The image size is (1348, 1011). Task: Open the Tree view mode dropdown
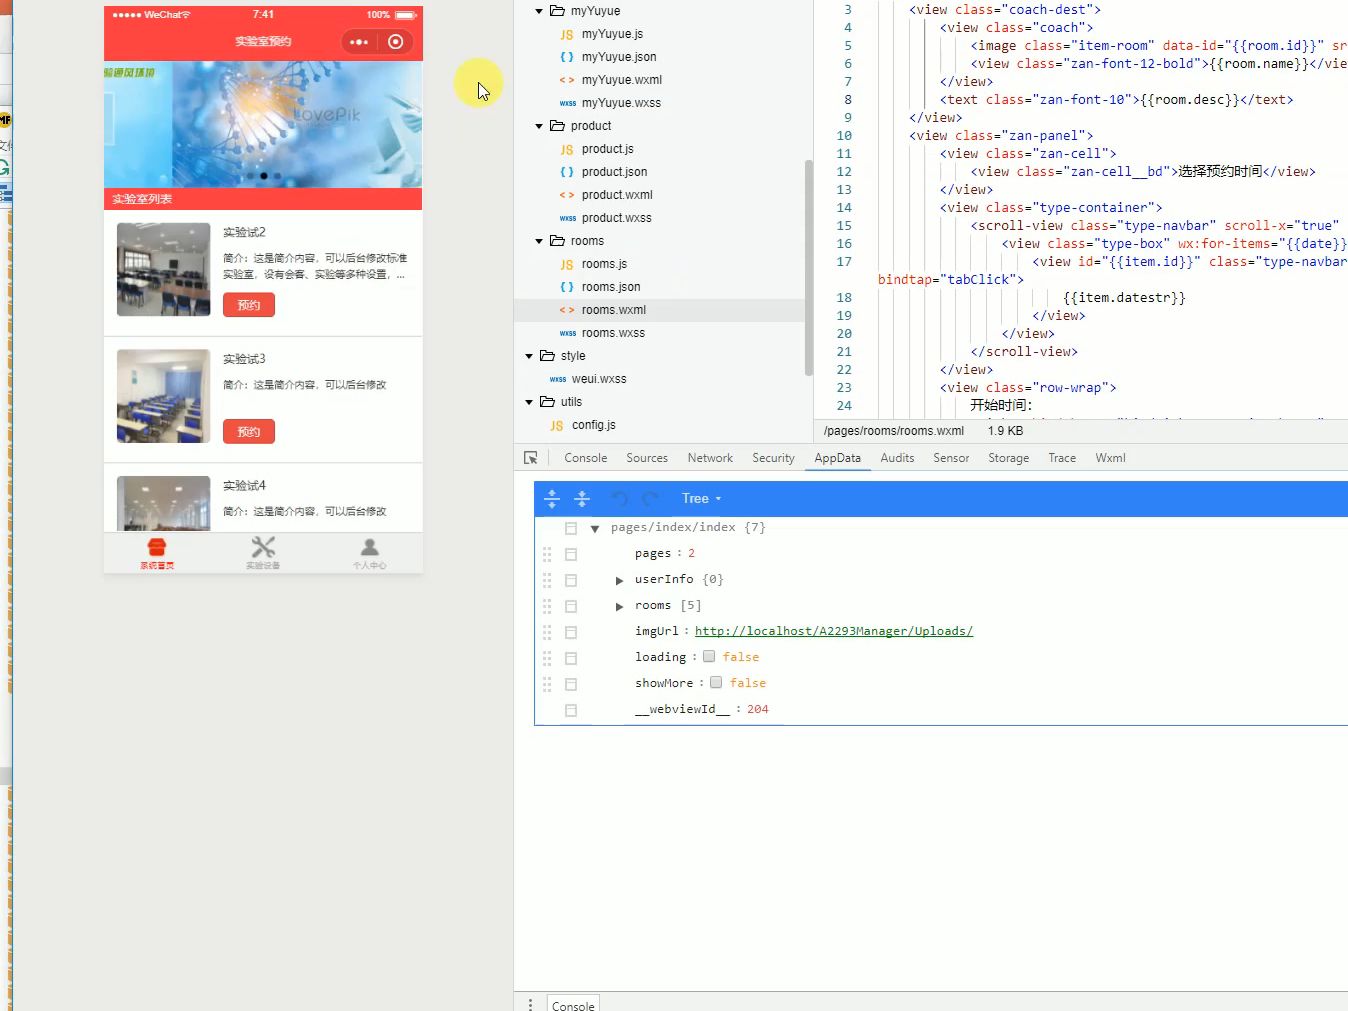click(700, 498)
